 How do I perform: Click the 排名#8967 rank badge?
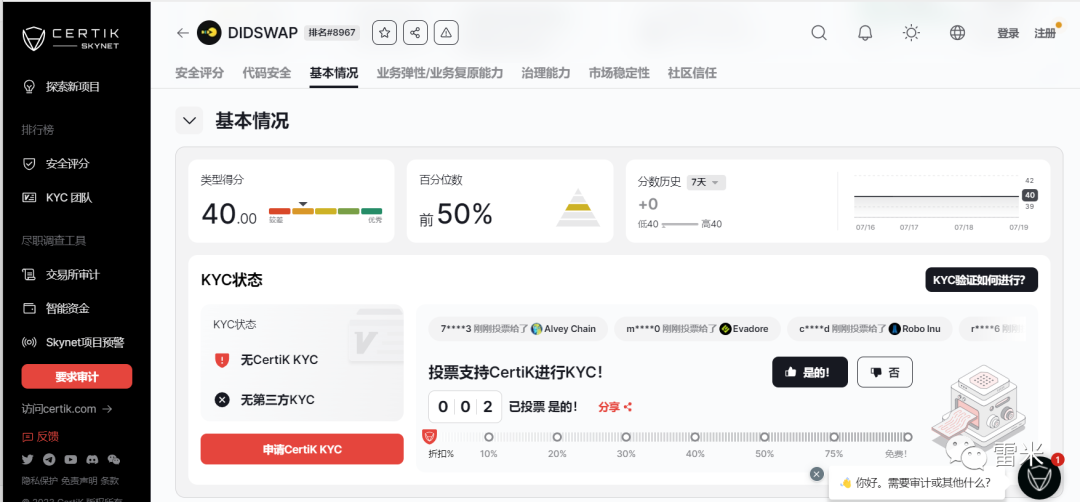(x=332, y=33)
